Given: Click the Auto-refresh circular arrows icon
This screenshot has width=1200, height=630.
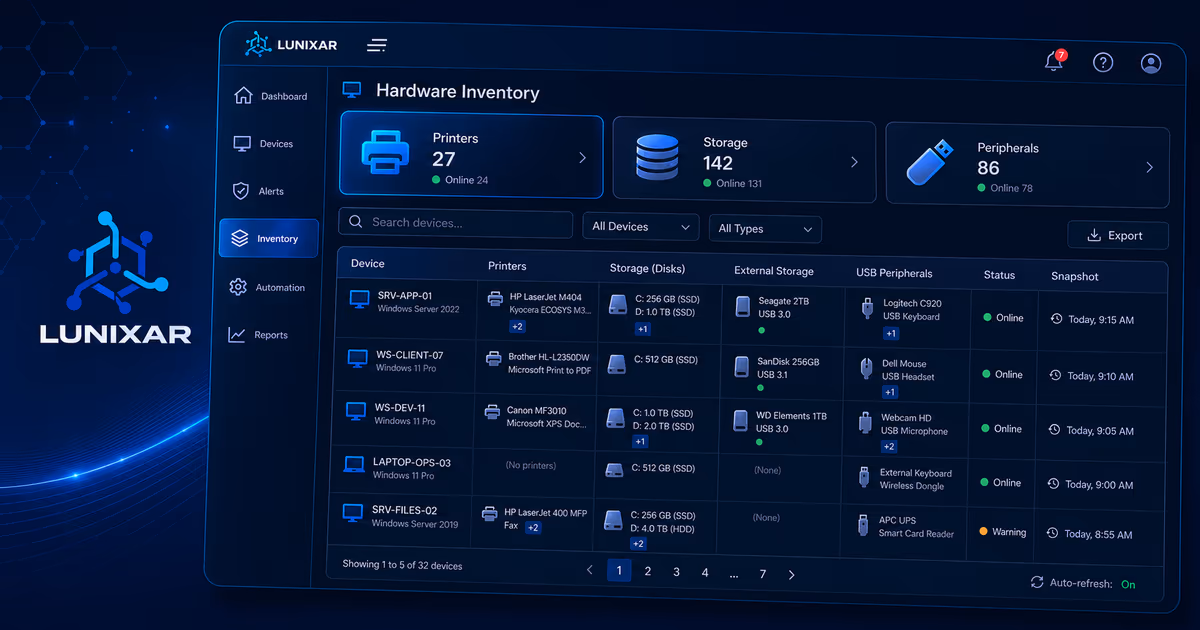Looking at the screenshot, I should [x=1037, y=582].
